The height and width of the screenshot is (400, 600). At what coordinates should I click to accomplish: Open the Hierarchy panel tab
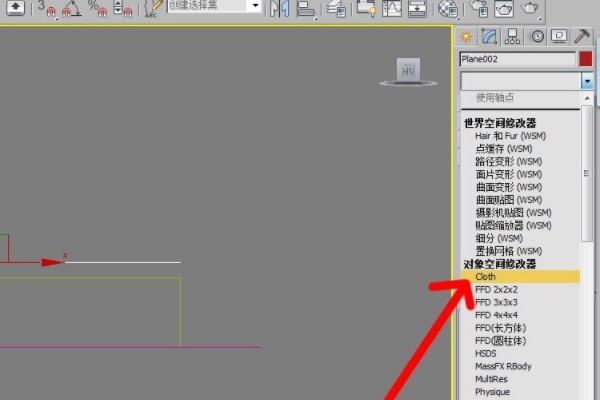point(513,37)
